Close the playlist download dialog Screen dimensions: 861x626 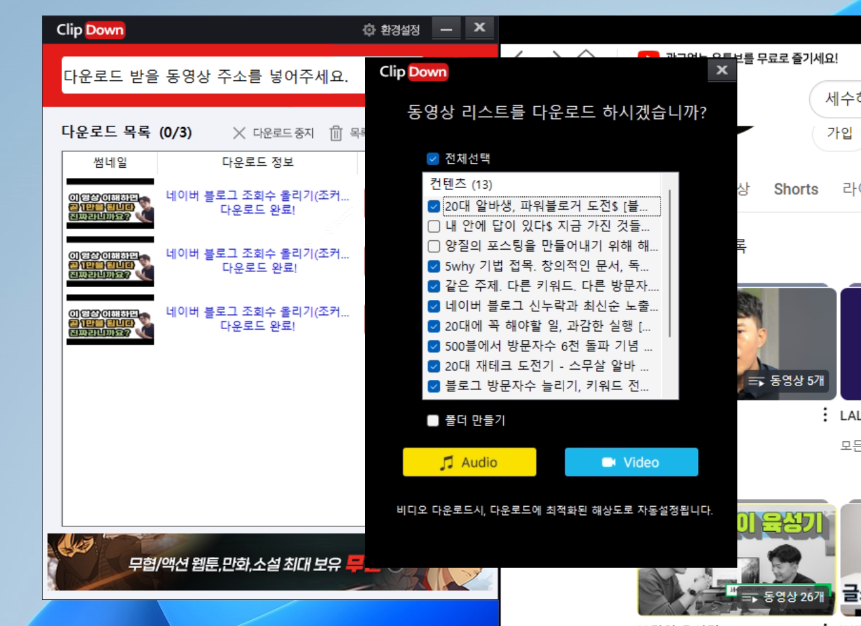(722, 70)
